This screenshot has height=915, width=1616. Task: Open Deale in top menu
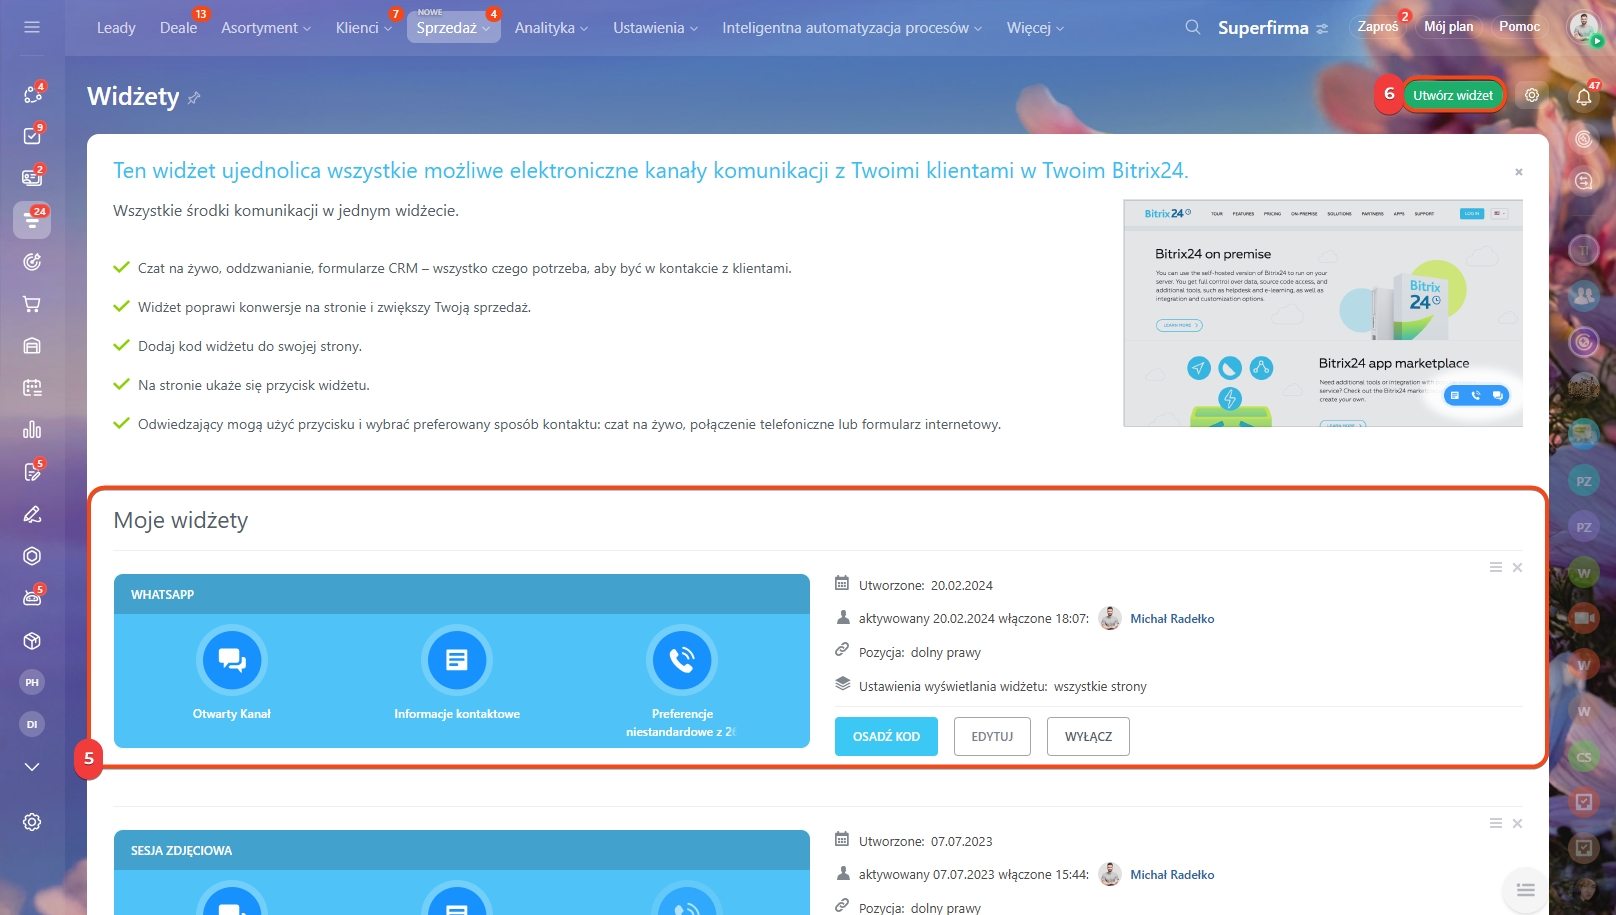click(x=179, y=27)
